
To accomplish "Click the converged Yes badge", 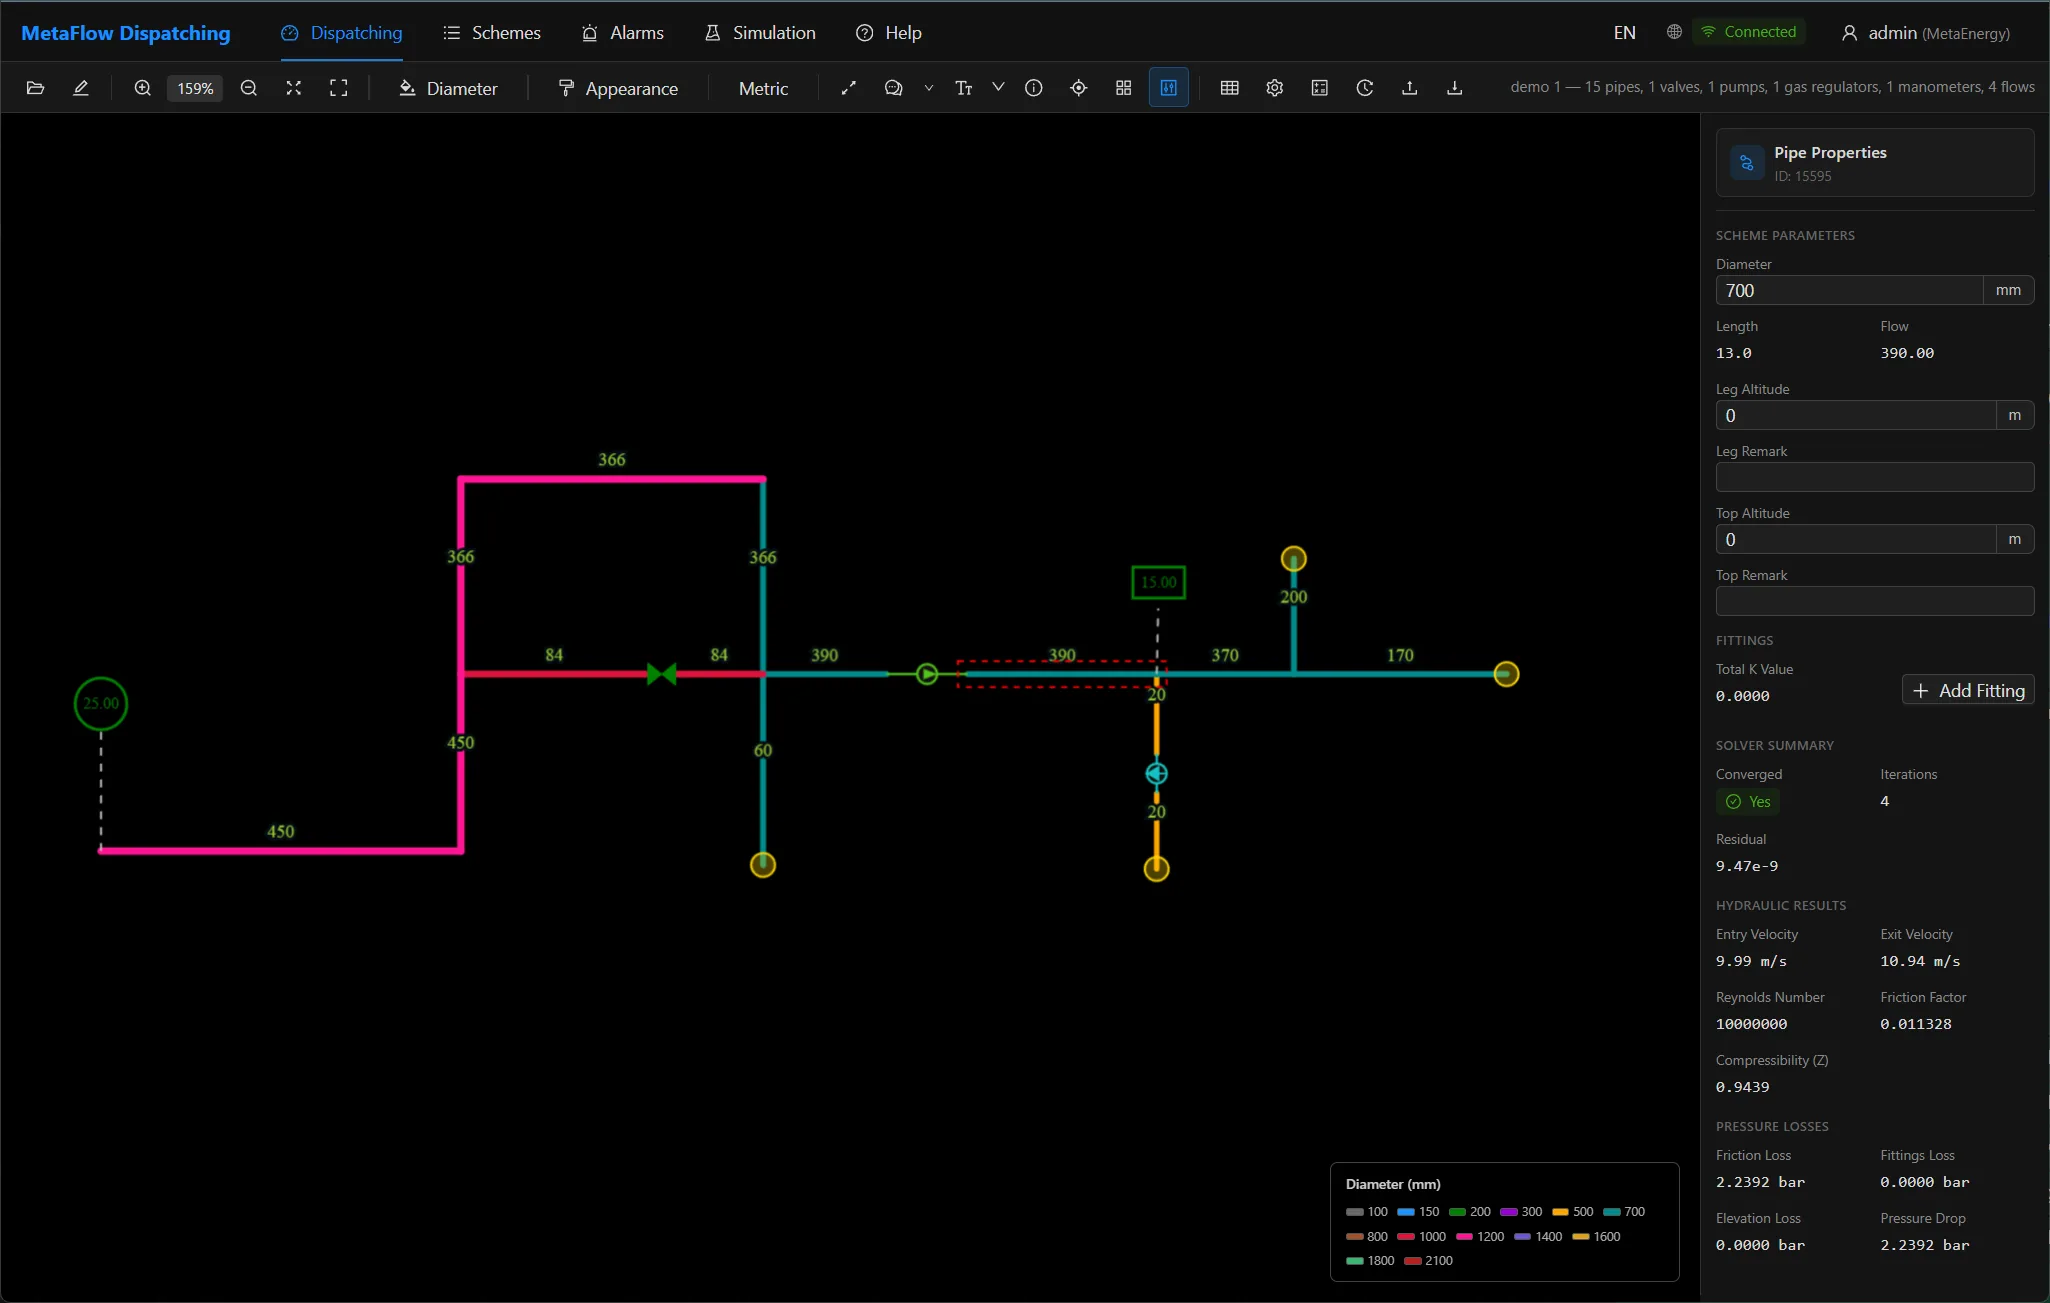I will (1748, 802).
